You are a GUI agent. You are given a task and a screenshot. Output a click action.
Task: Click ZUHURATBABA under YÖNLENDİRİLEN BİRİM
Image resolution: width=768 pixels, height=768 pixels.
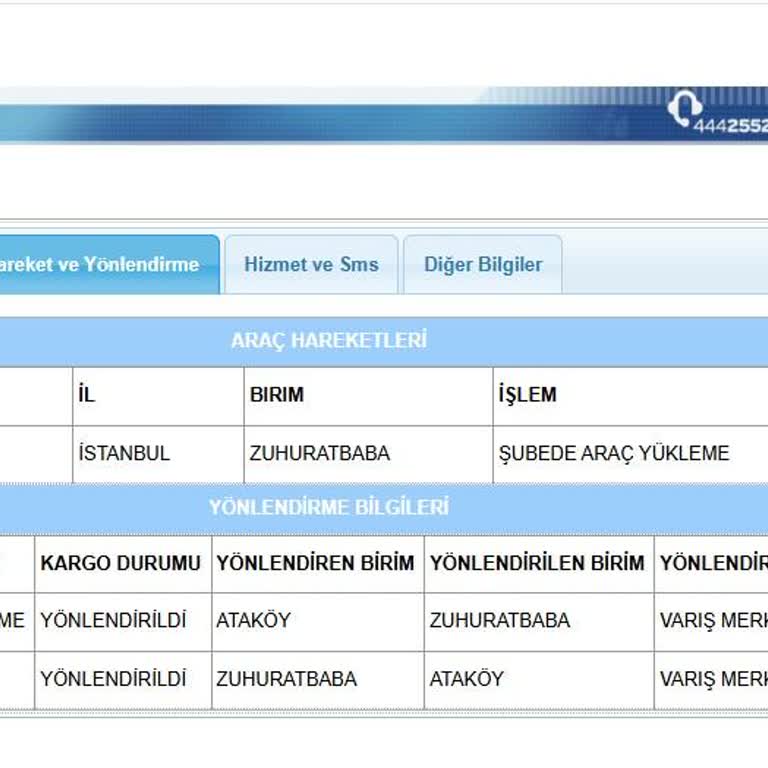click(x=539, y=621)
